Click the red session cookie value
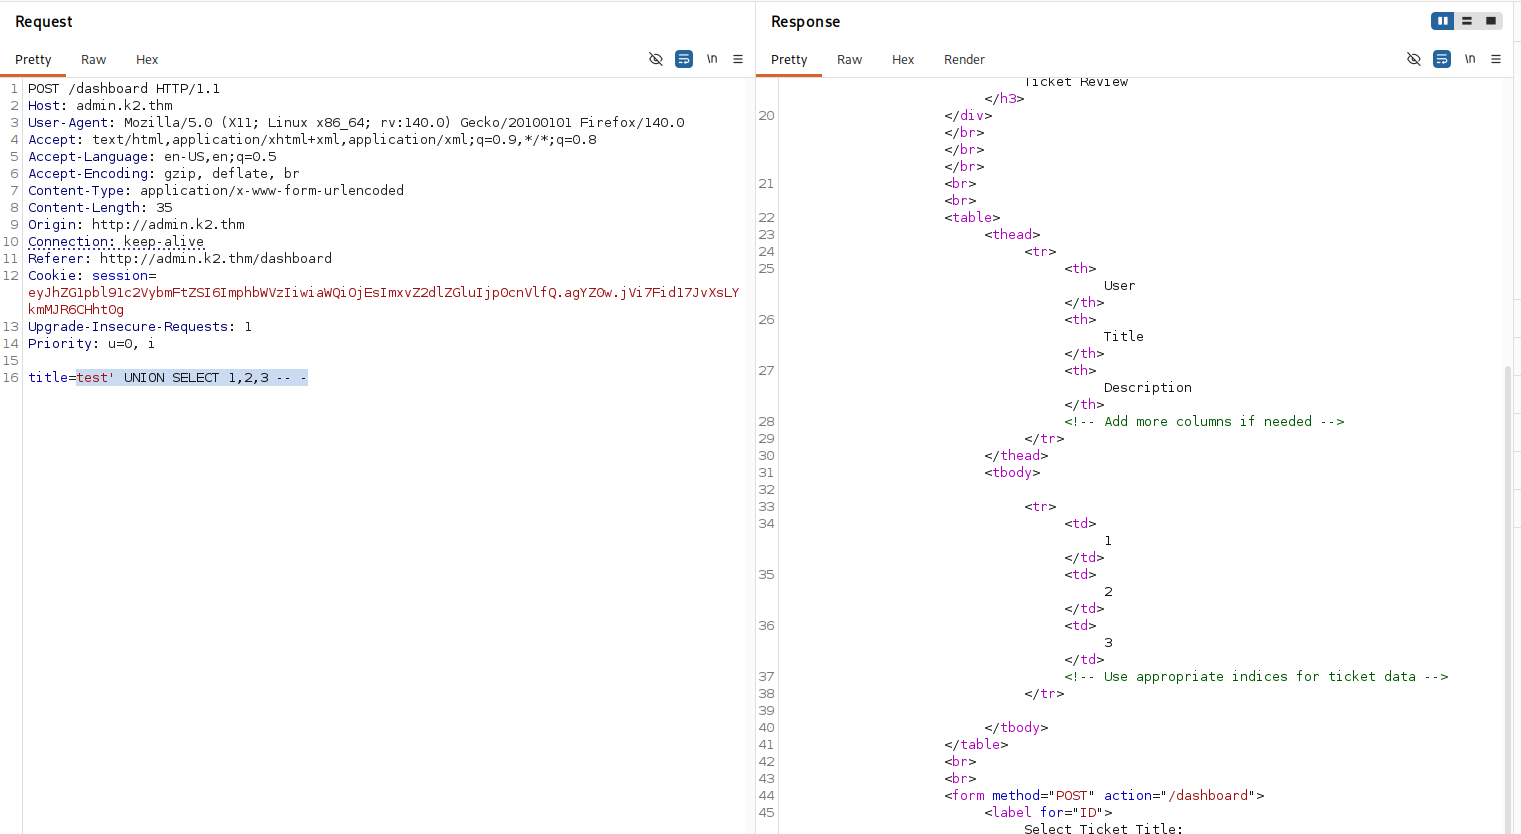Screen dimensions: 1521x834 pos(384,301)
